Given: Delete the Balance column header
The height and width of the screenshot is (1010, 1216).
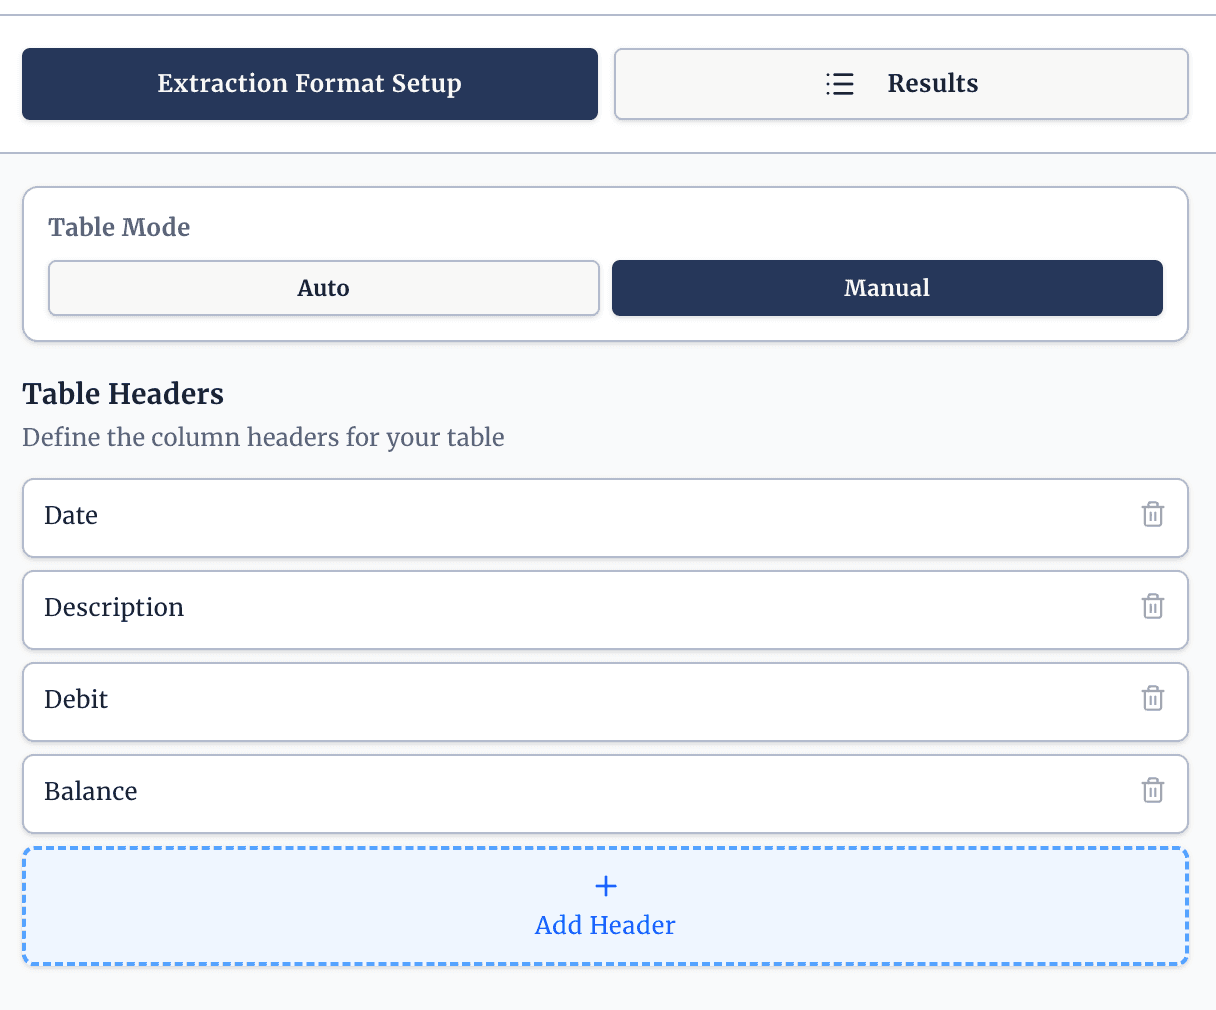Looking at the screenshot, I should click(x=1152, y=790).
